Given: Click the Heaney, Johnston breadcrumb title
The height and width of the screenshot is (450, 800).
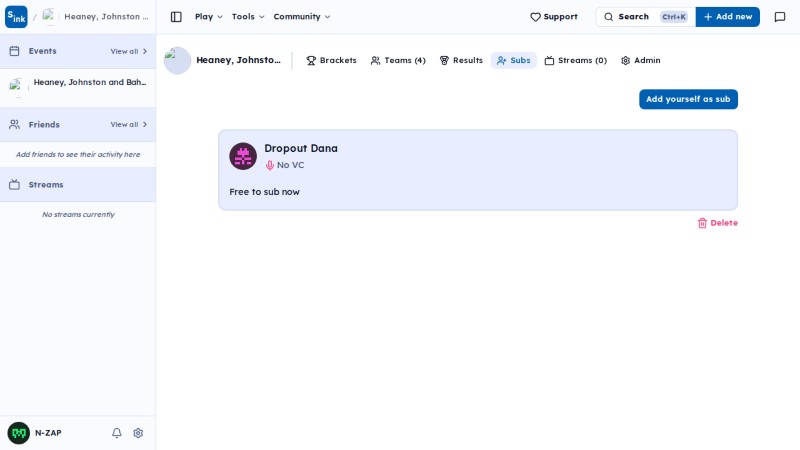Looking at the screenshot, I should [107, 17].
